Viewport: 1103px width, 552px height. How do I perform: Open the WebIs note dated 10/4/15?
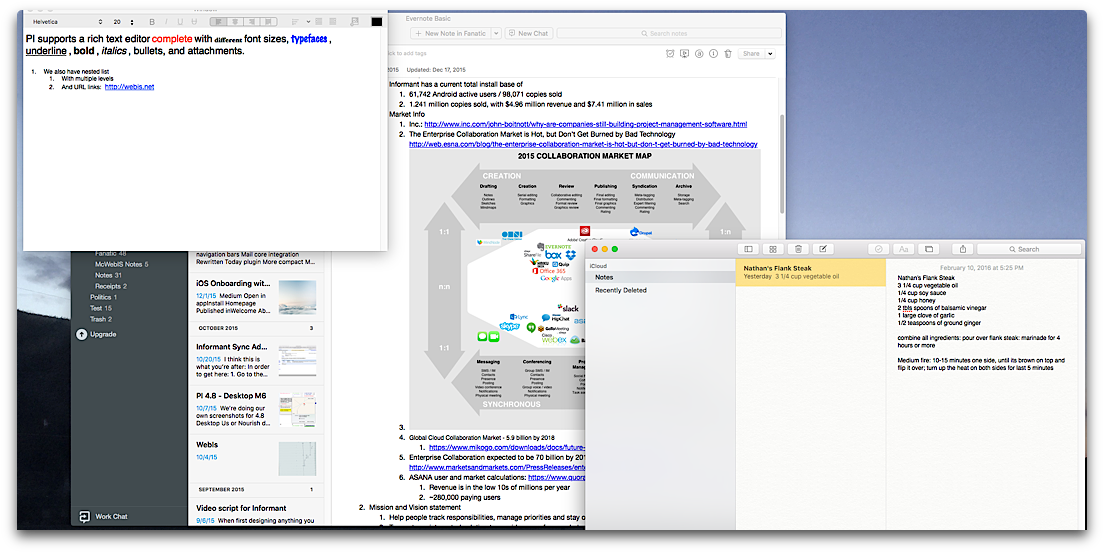(257, 458)
